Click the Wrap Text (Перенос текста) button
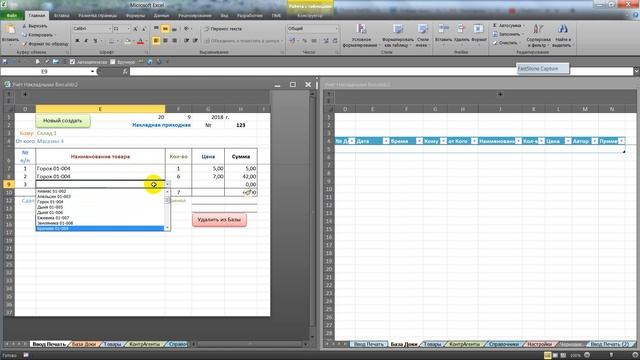 223,29
